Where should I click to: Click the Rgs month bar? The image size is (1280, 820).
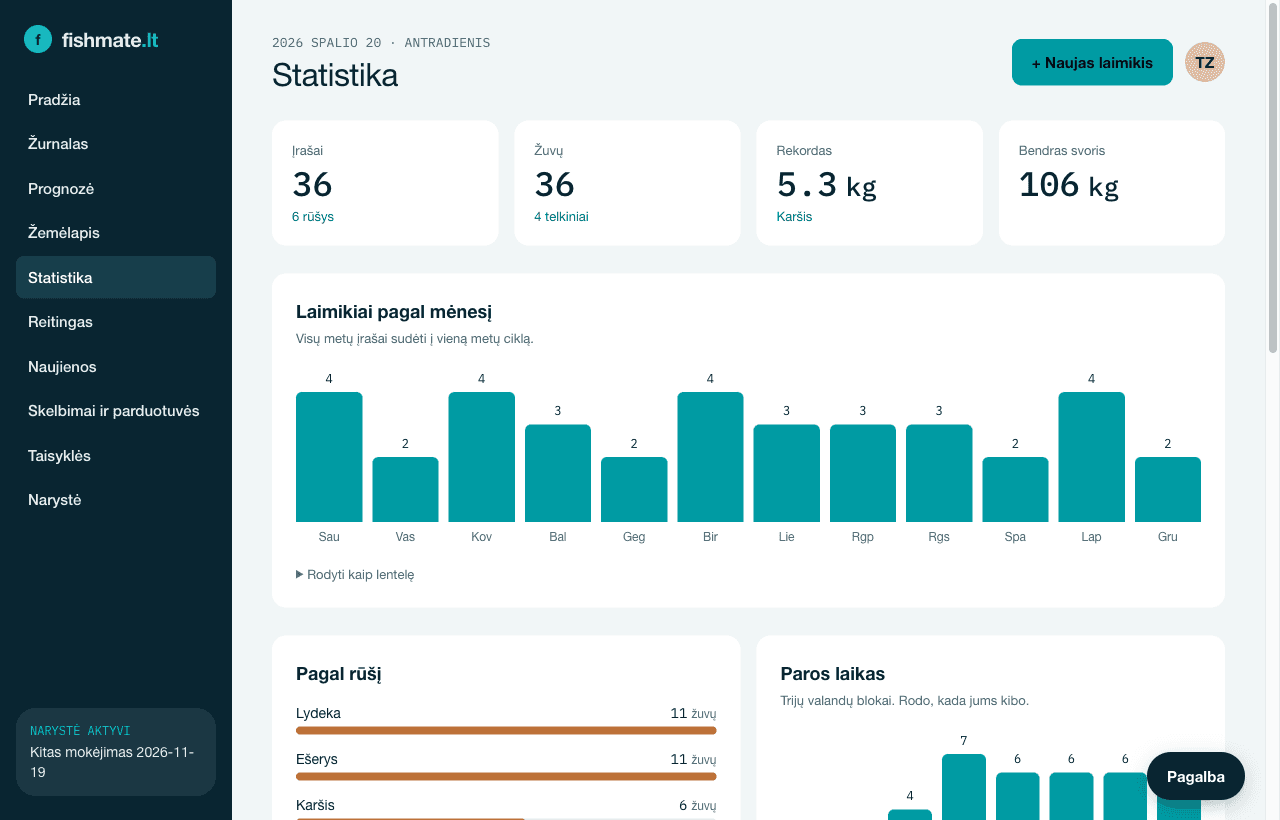point(939,473)
